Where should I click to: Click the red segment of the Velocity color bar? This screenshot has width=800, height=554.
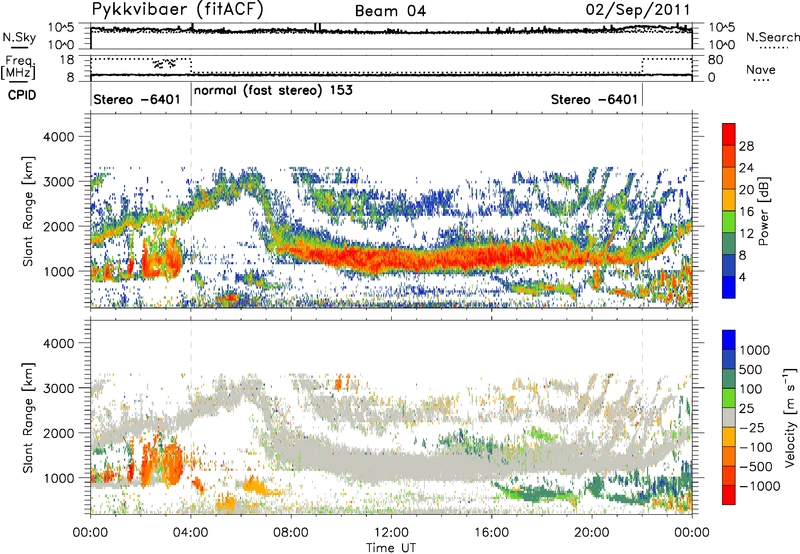(x=729, y=495)
